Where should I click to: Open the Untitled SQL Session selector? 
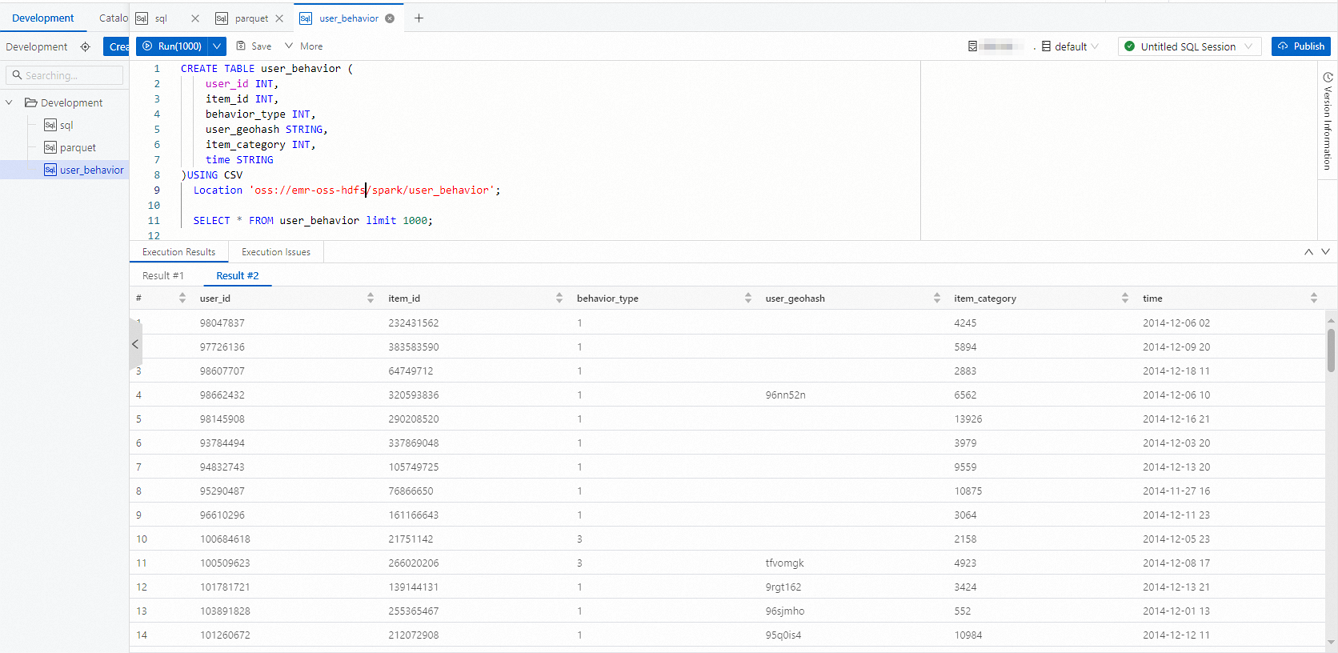1189,47
